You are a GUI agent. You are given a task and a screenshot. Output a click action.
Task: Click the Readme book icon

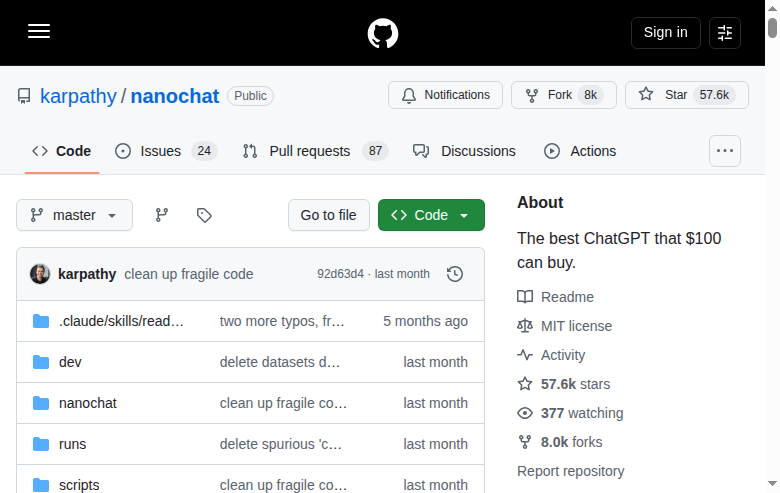coord(525,297)
